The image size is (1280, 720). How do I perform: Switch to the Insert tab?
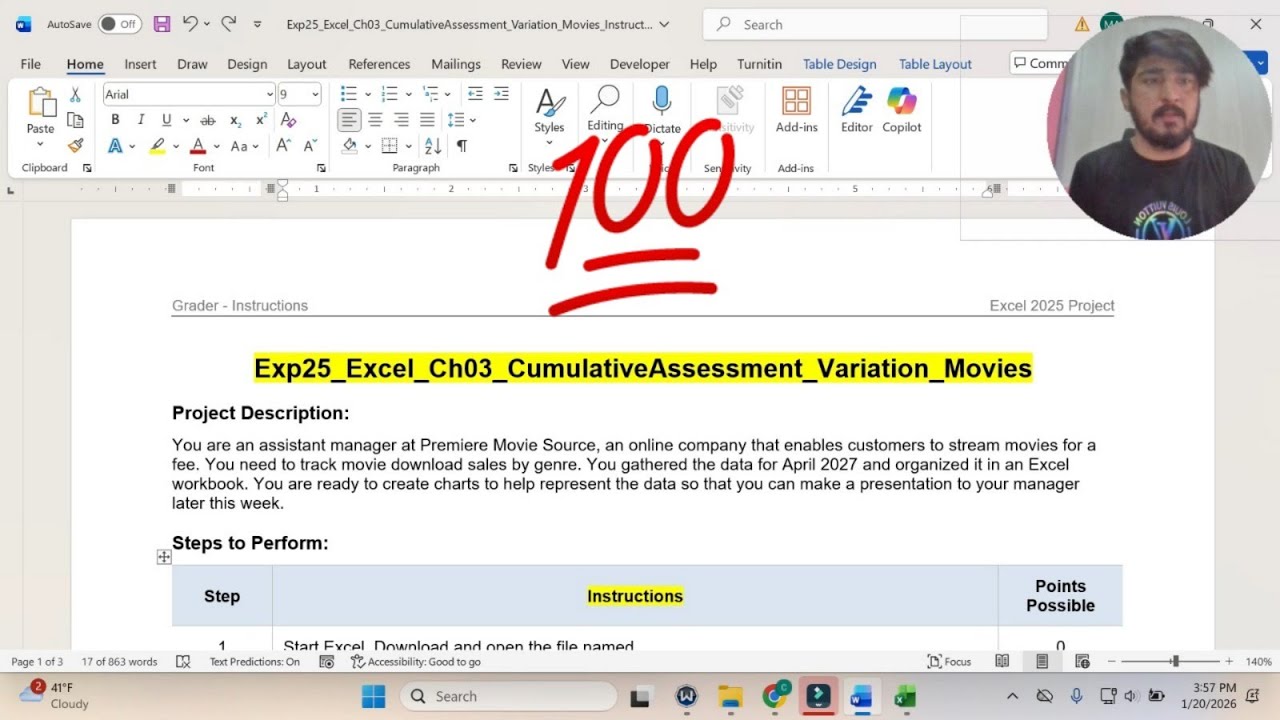pyautogui.click(x=140, y=64)
